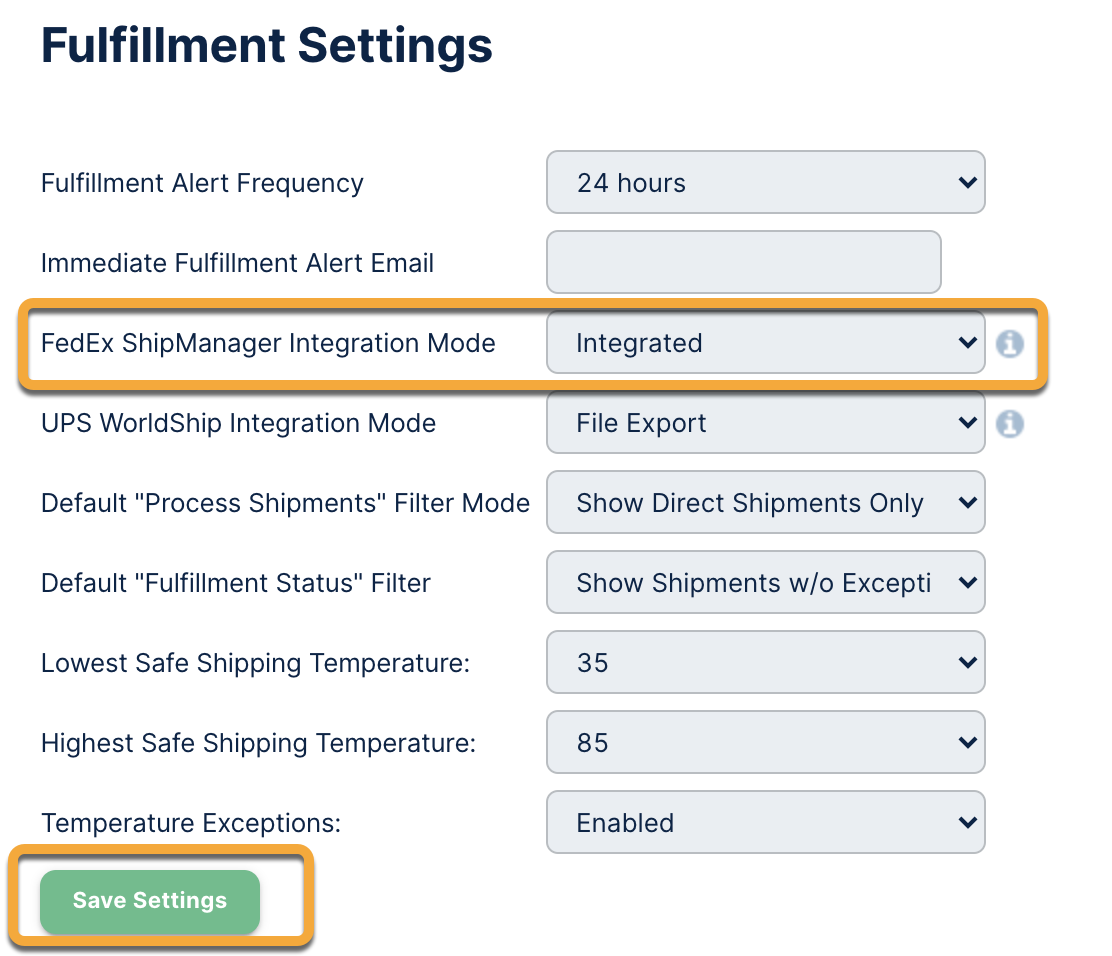1112x956 pixels.
Task: Click the "FedEx ShipManager Integration Mode" label
Action: [x=268, y=344]
